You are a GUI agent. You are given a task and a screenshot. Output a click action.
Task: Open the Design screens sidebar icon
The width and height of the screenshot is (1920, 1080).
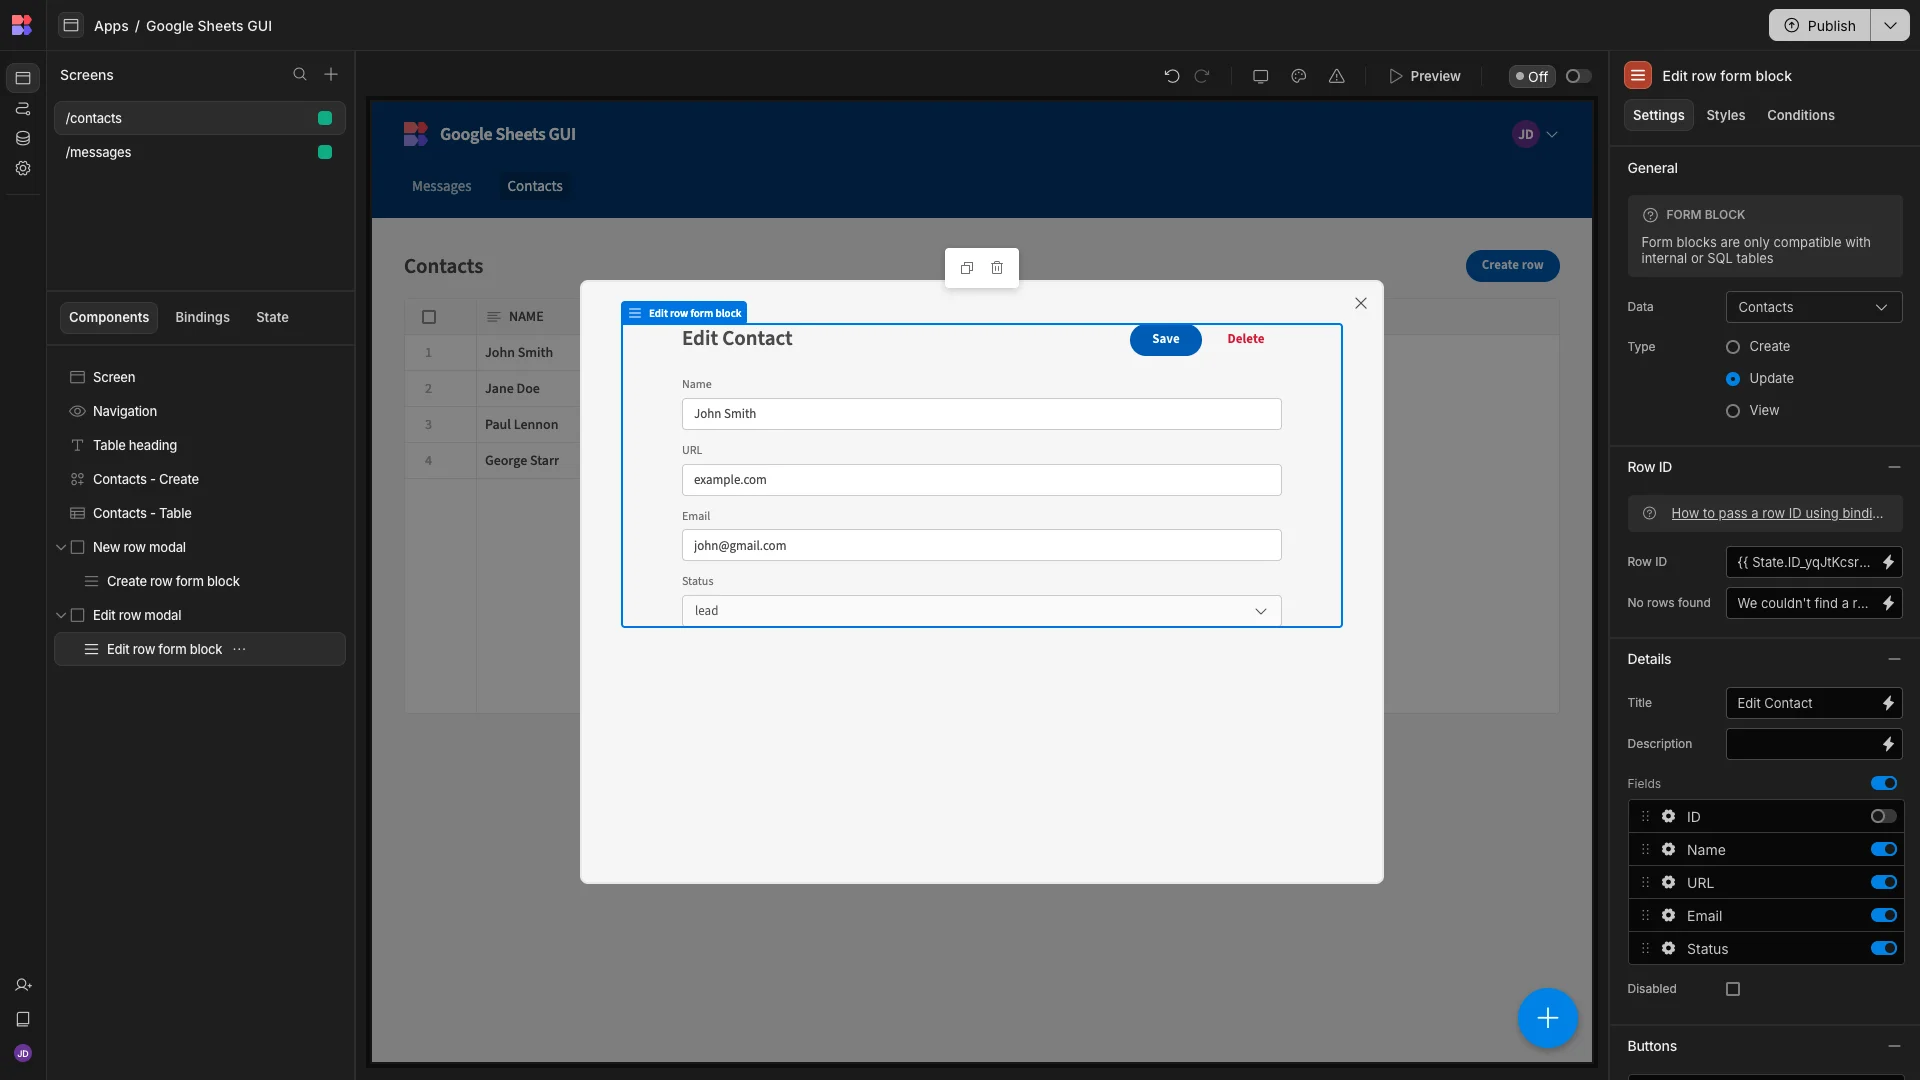pyautogui.click(x=23, y=78)
